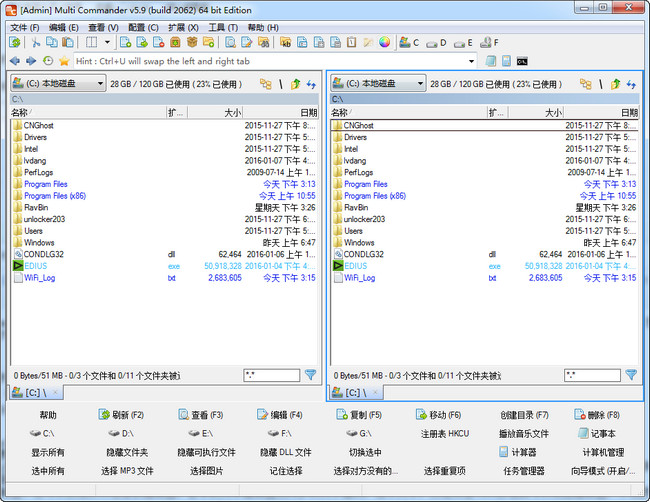Sort left panel by 大小 column

point(215,112)
